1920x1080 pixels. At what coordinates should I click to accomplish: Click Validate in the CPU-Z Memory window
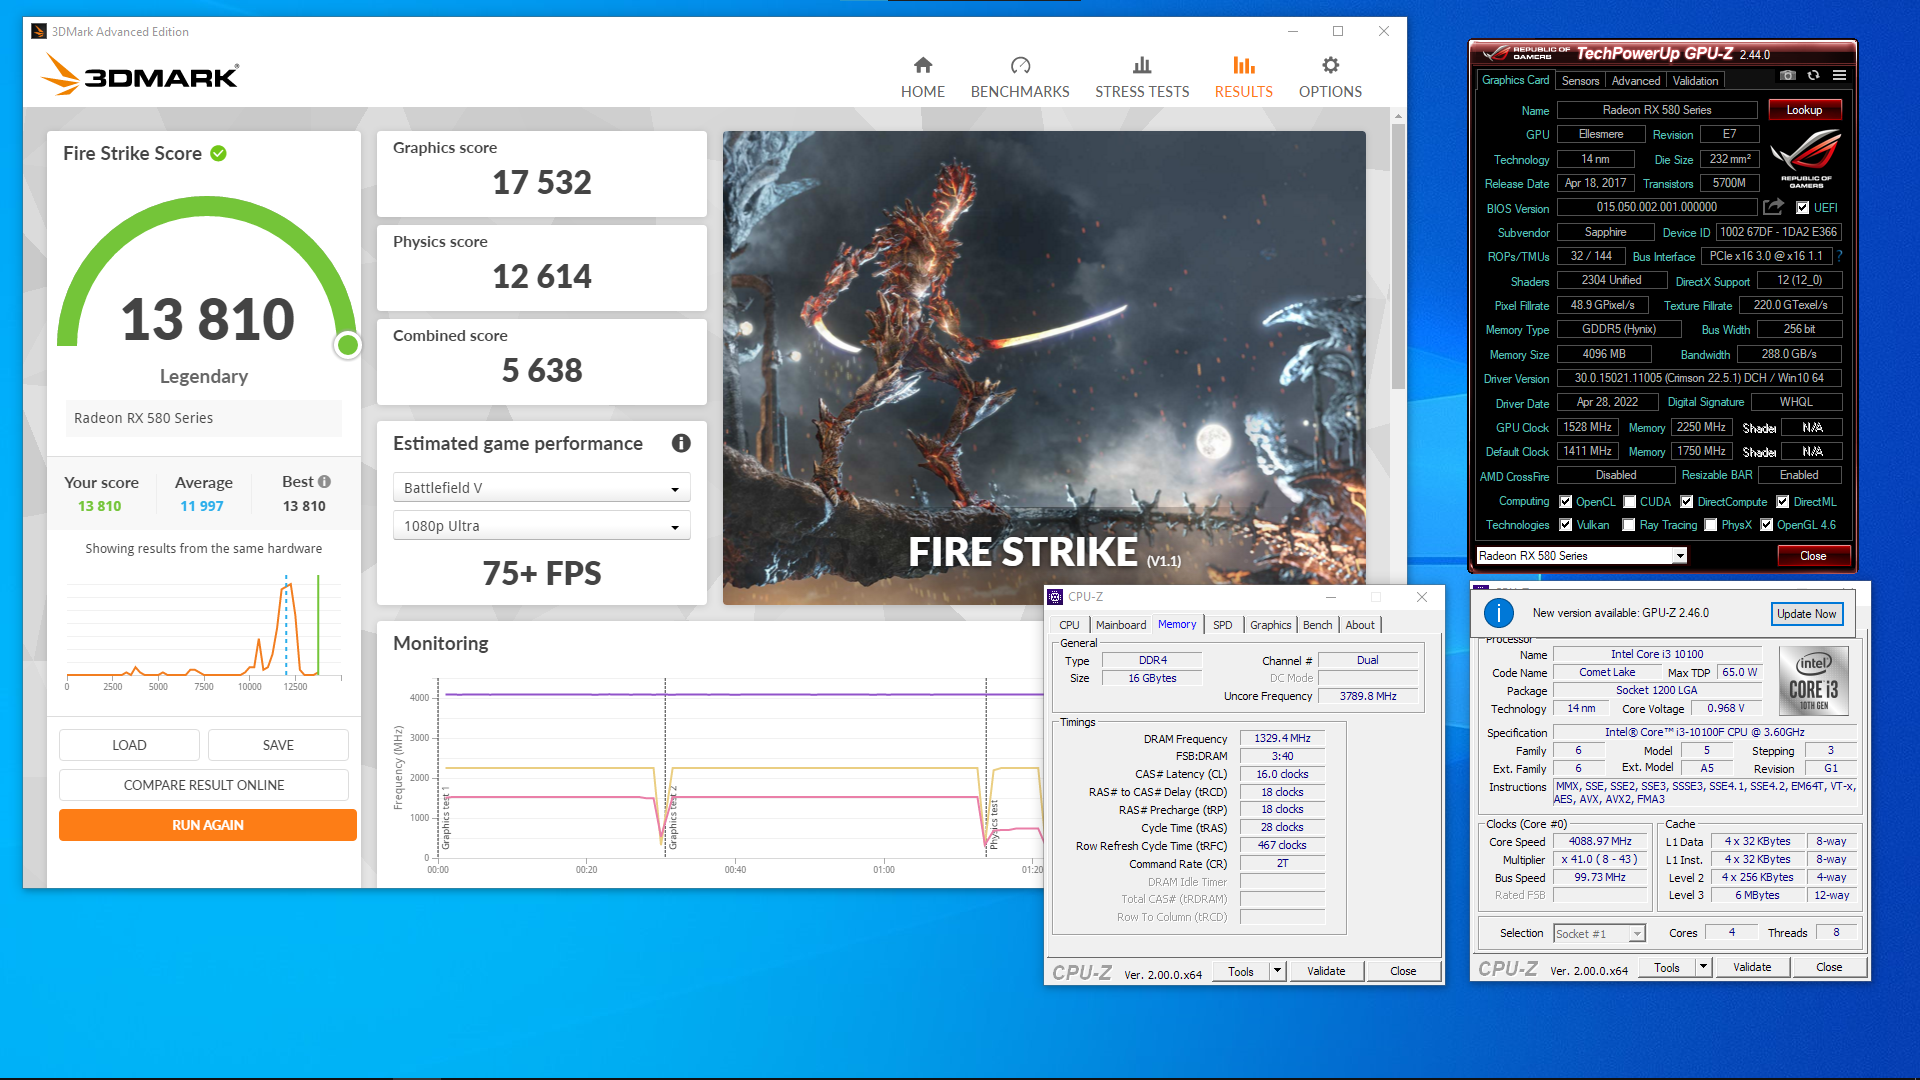tap(1326, 971)
